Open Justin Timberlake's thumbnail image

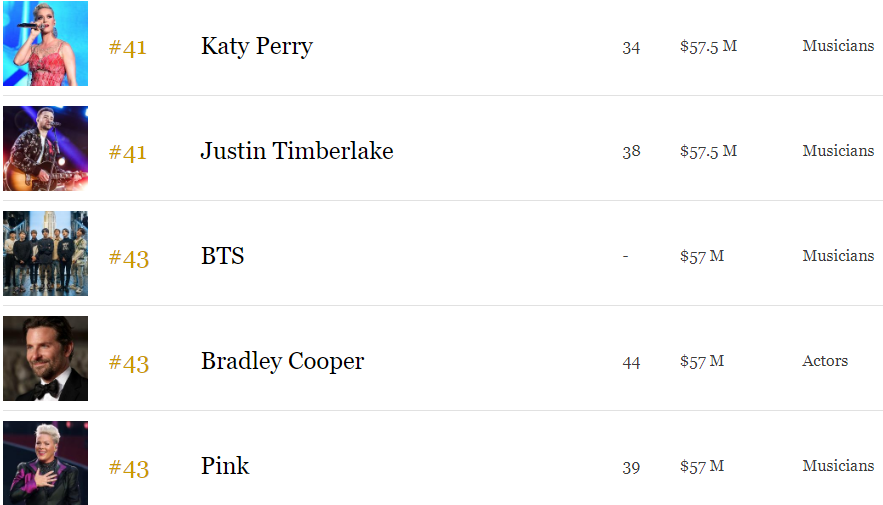tap(45, 149)
